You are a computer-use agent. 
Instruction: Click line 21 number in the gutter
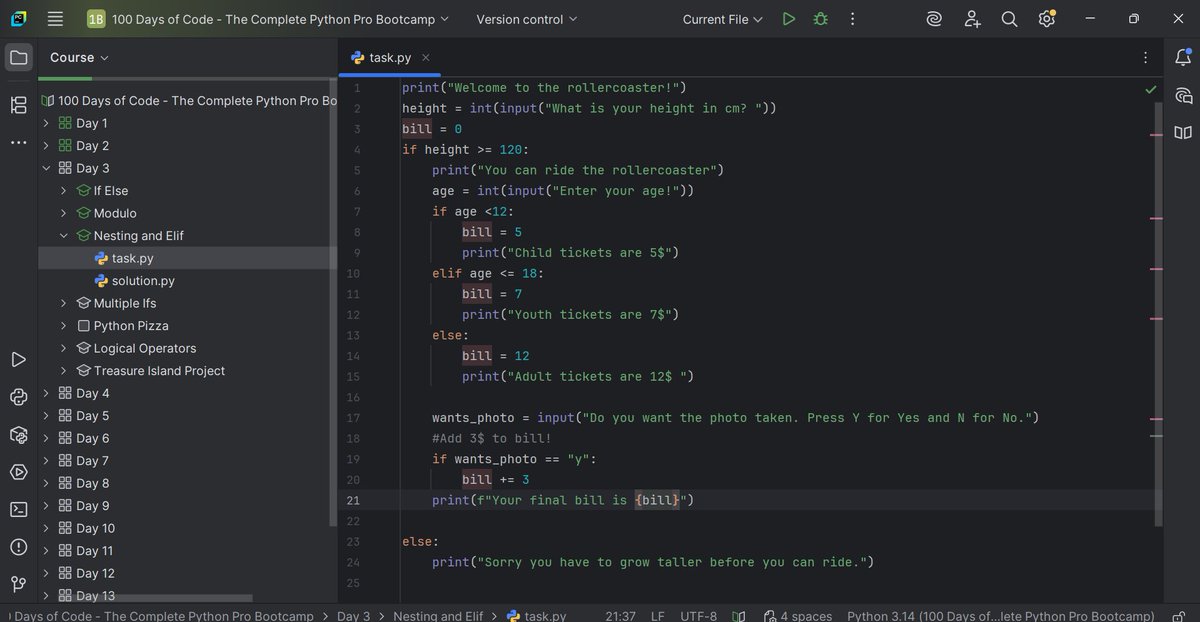click(x=352, y=500)
